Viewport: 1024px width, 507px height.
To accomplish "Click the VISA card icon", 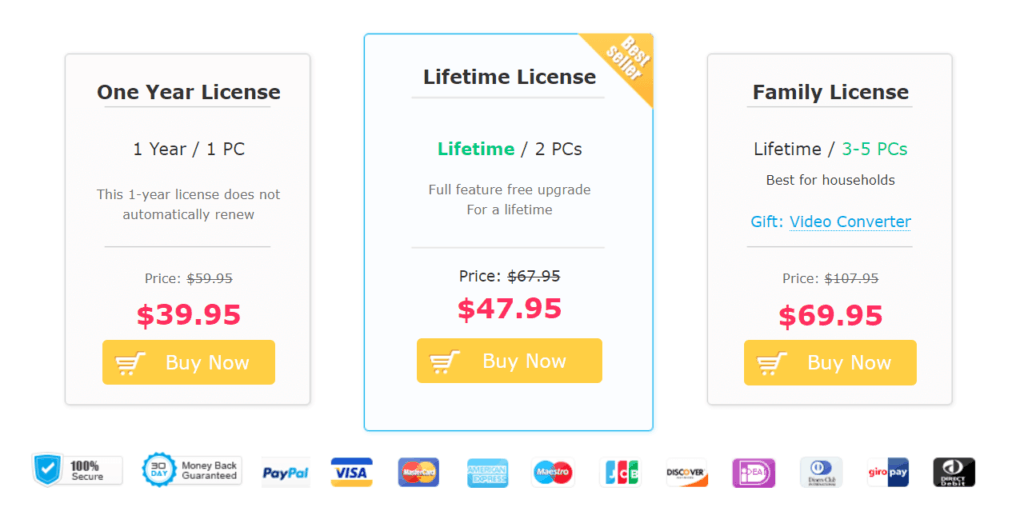I will click(351, 472).
